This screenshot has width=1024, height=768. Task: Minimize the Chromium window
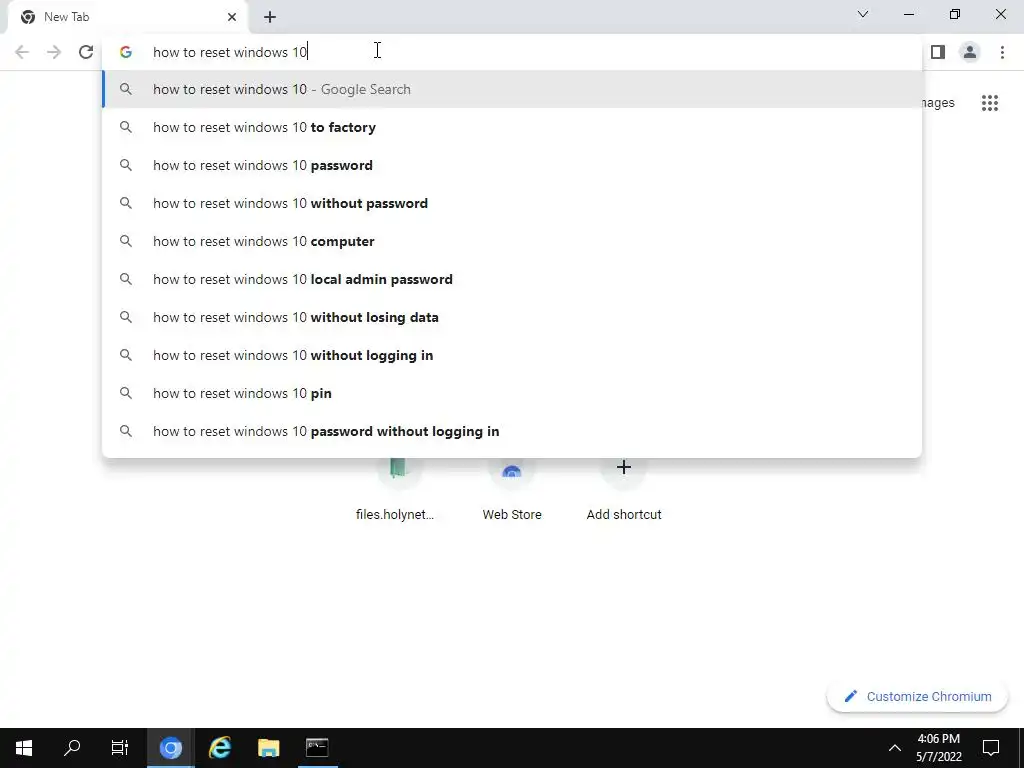tap(909, 14)
